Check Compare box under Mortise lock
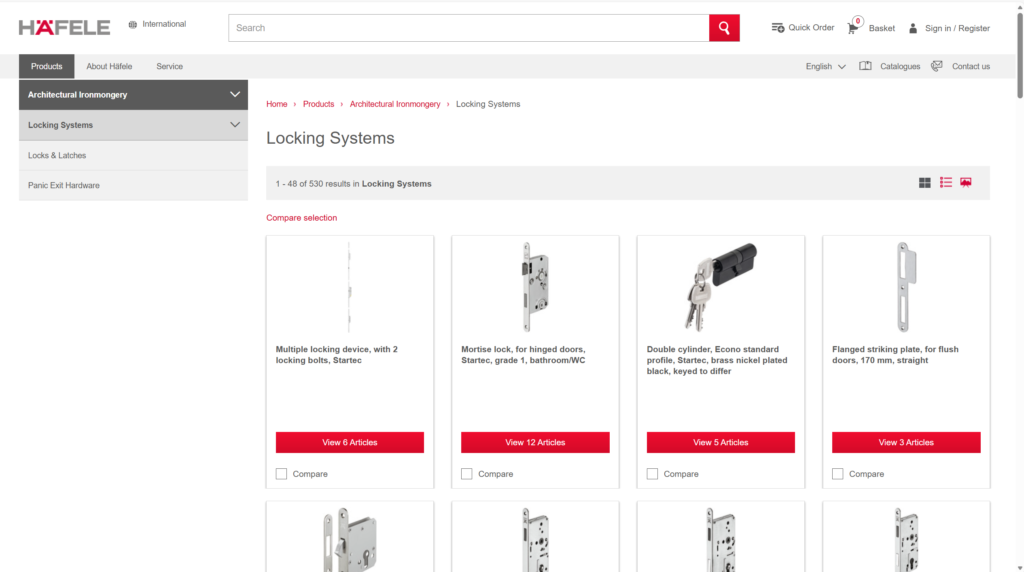 point(467,474)
